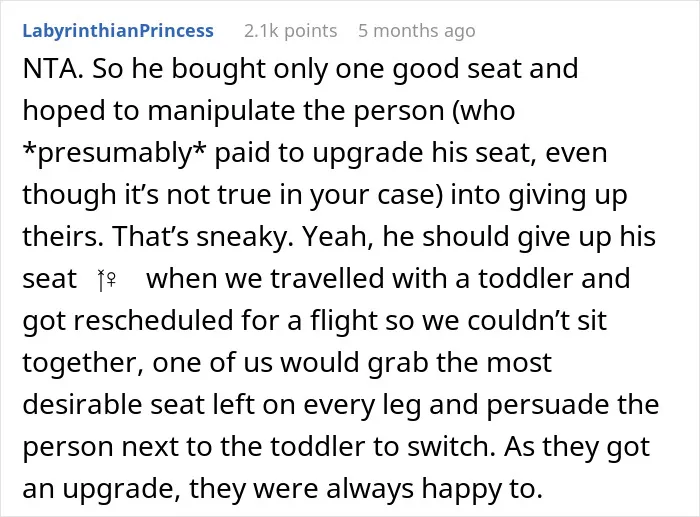
Task: Click the word NTA starting the comment
Action: (x=52, y=69)
